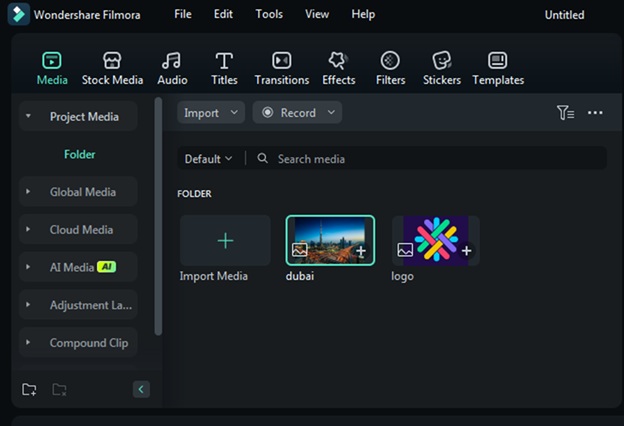Open the Stickers library
Image resolution: width=624 pixels, height=426 pixels.
tap(441, 68)
